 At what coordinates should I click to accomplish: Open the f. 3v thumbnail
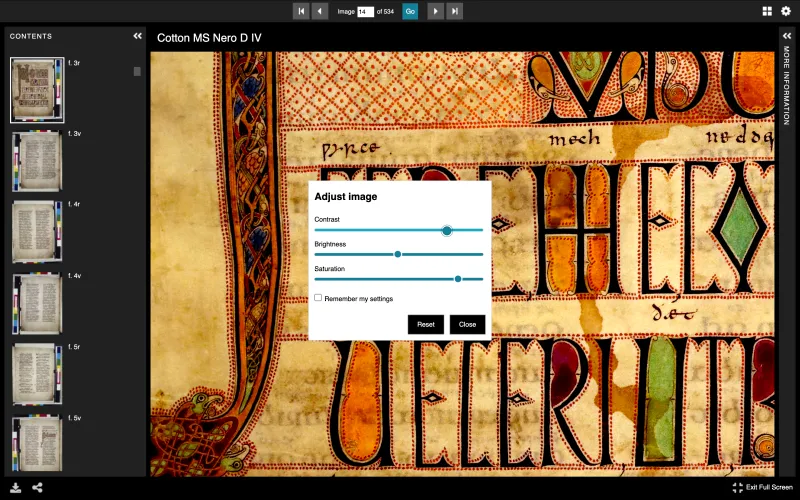[37, 161]
